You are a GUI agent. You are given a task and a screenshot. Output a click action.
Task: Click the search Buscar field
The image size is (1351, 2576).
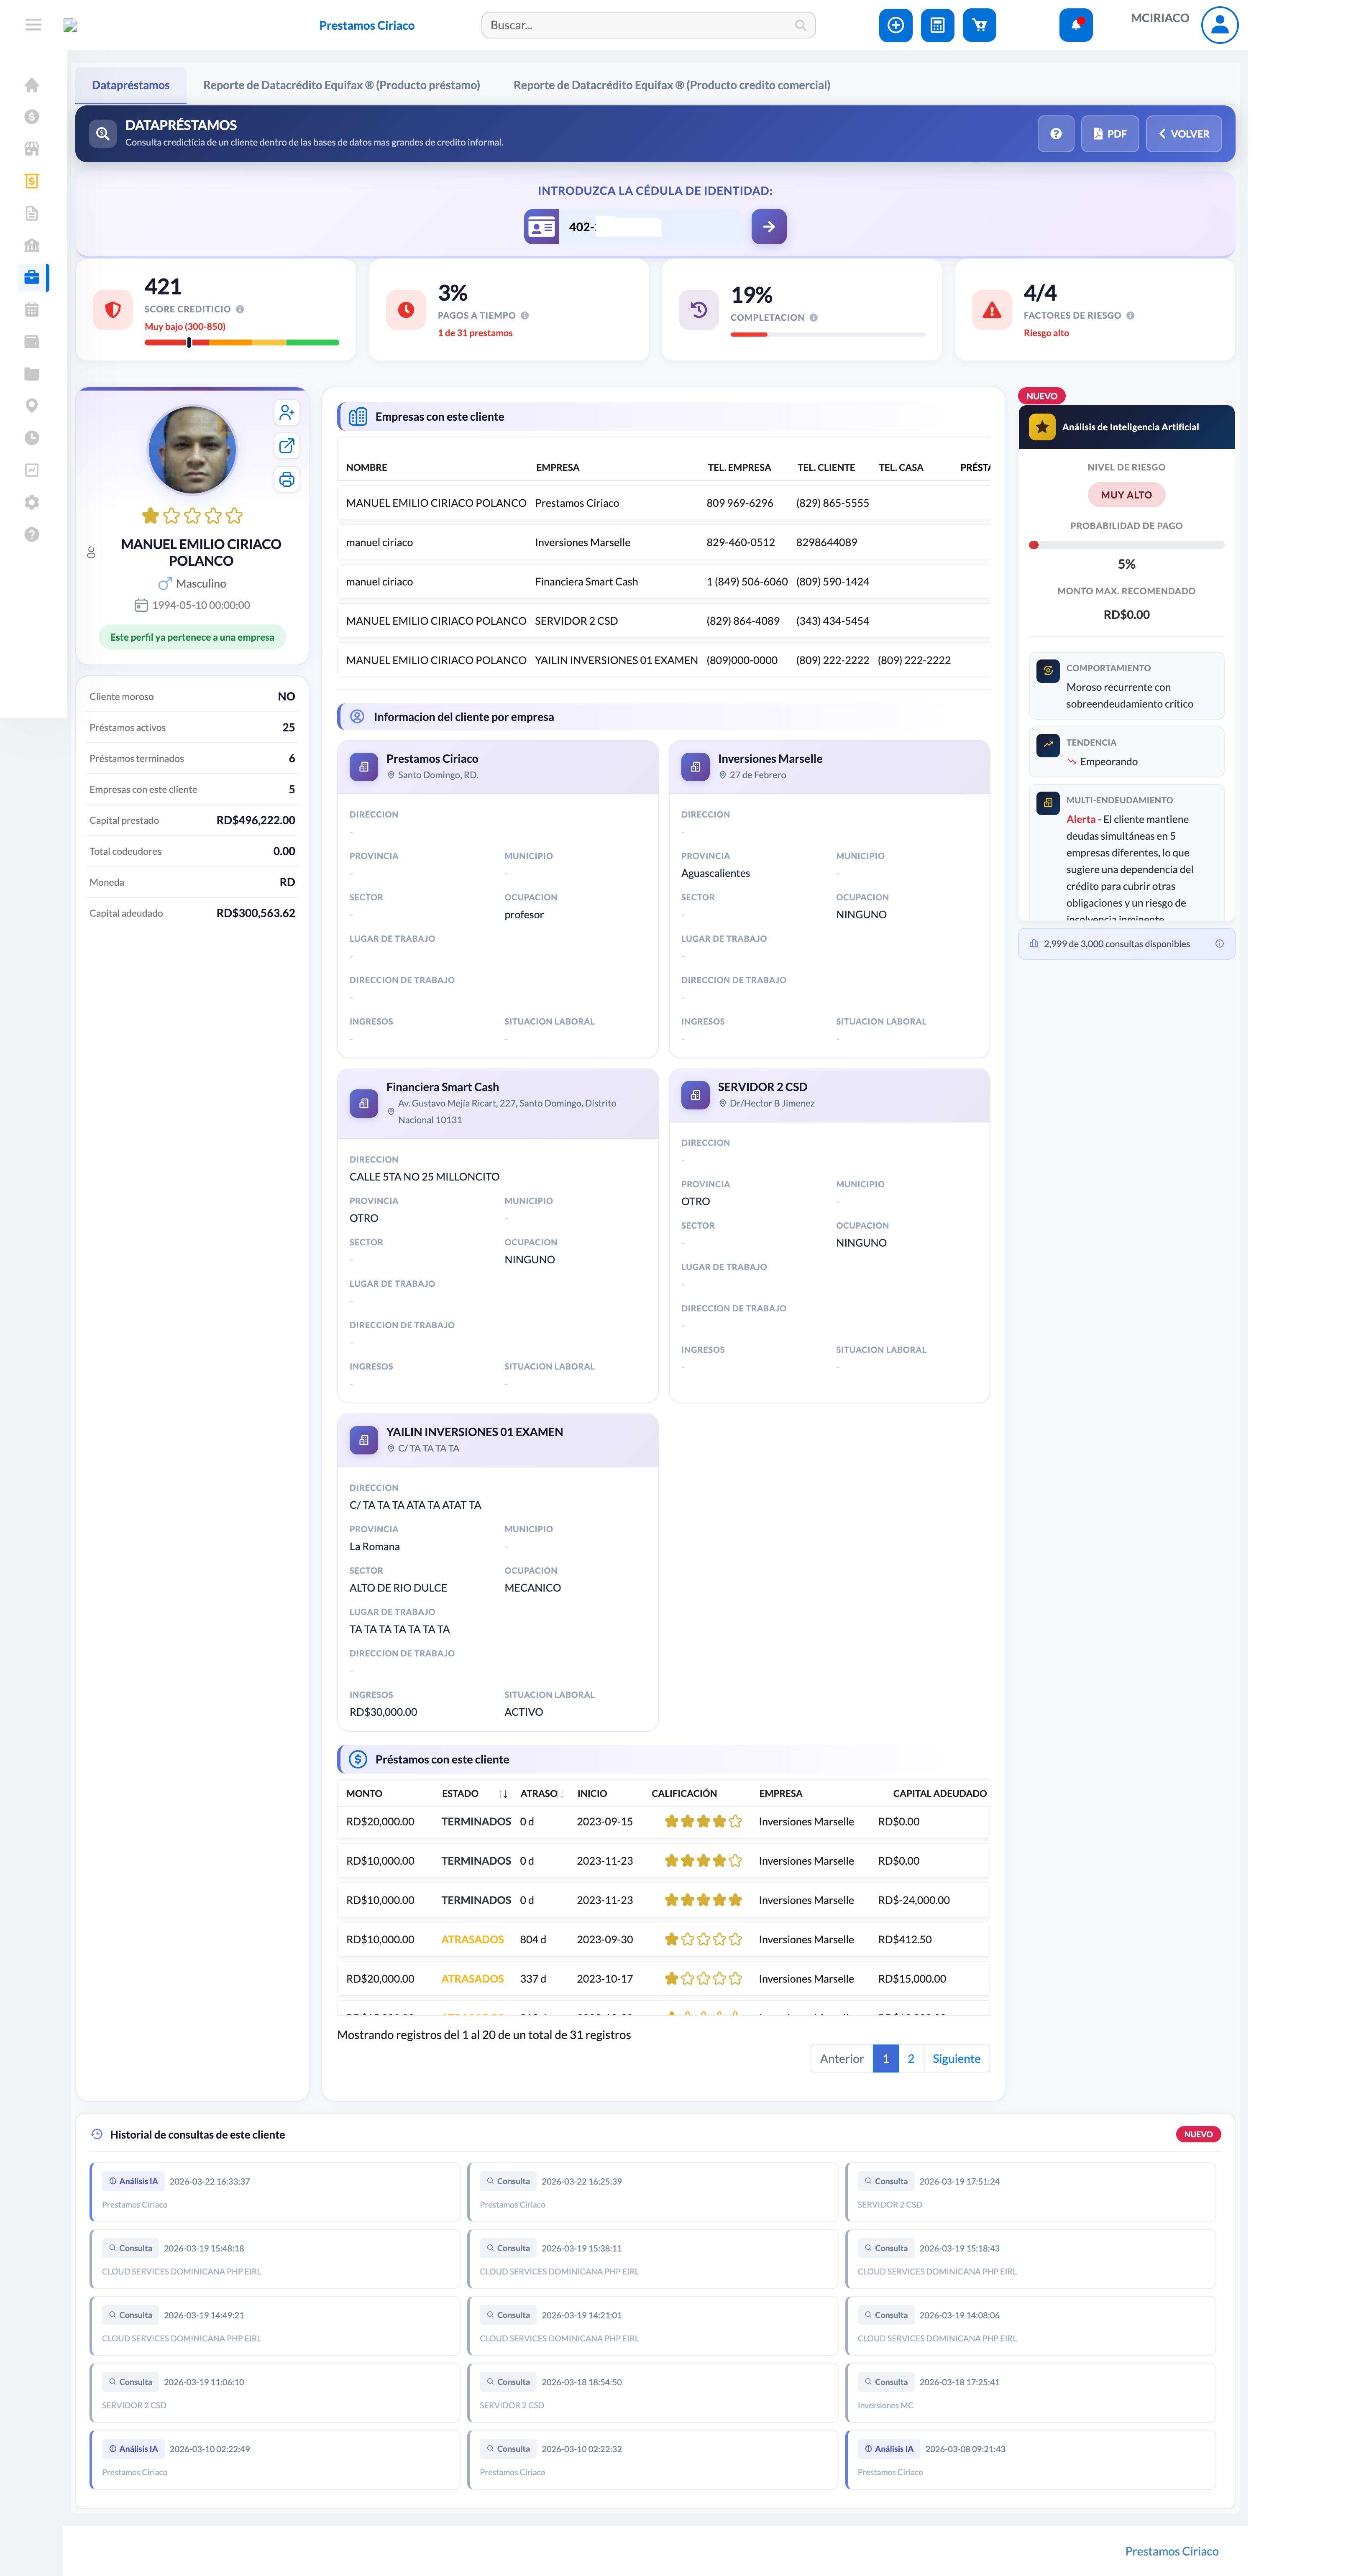coord(648,25)
